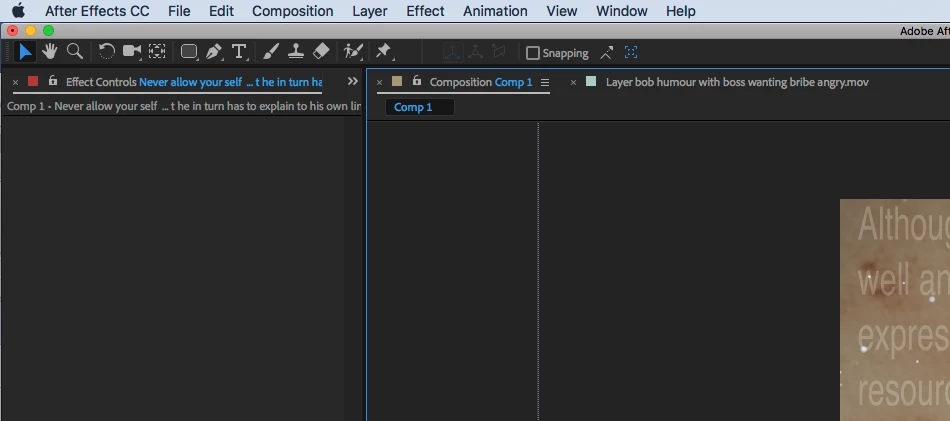The height and width of the screenshot is (421, 950).
Task: Click the composition viewer preview image
Action: click(x=895, y=310)
